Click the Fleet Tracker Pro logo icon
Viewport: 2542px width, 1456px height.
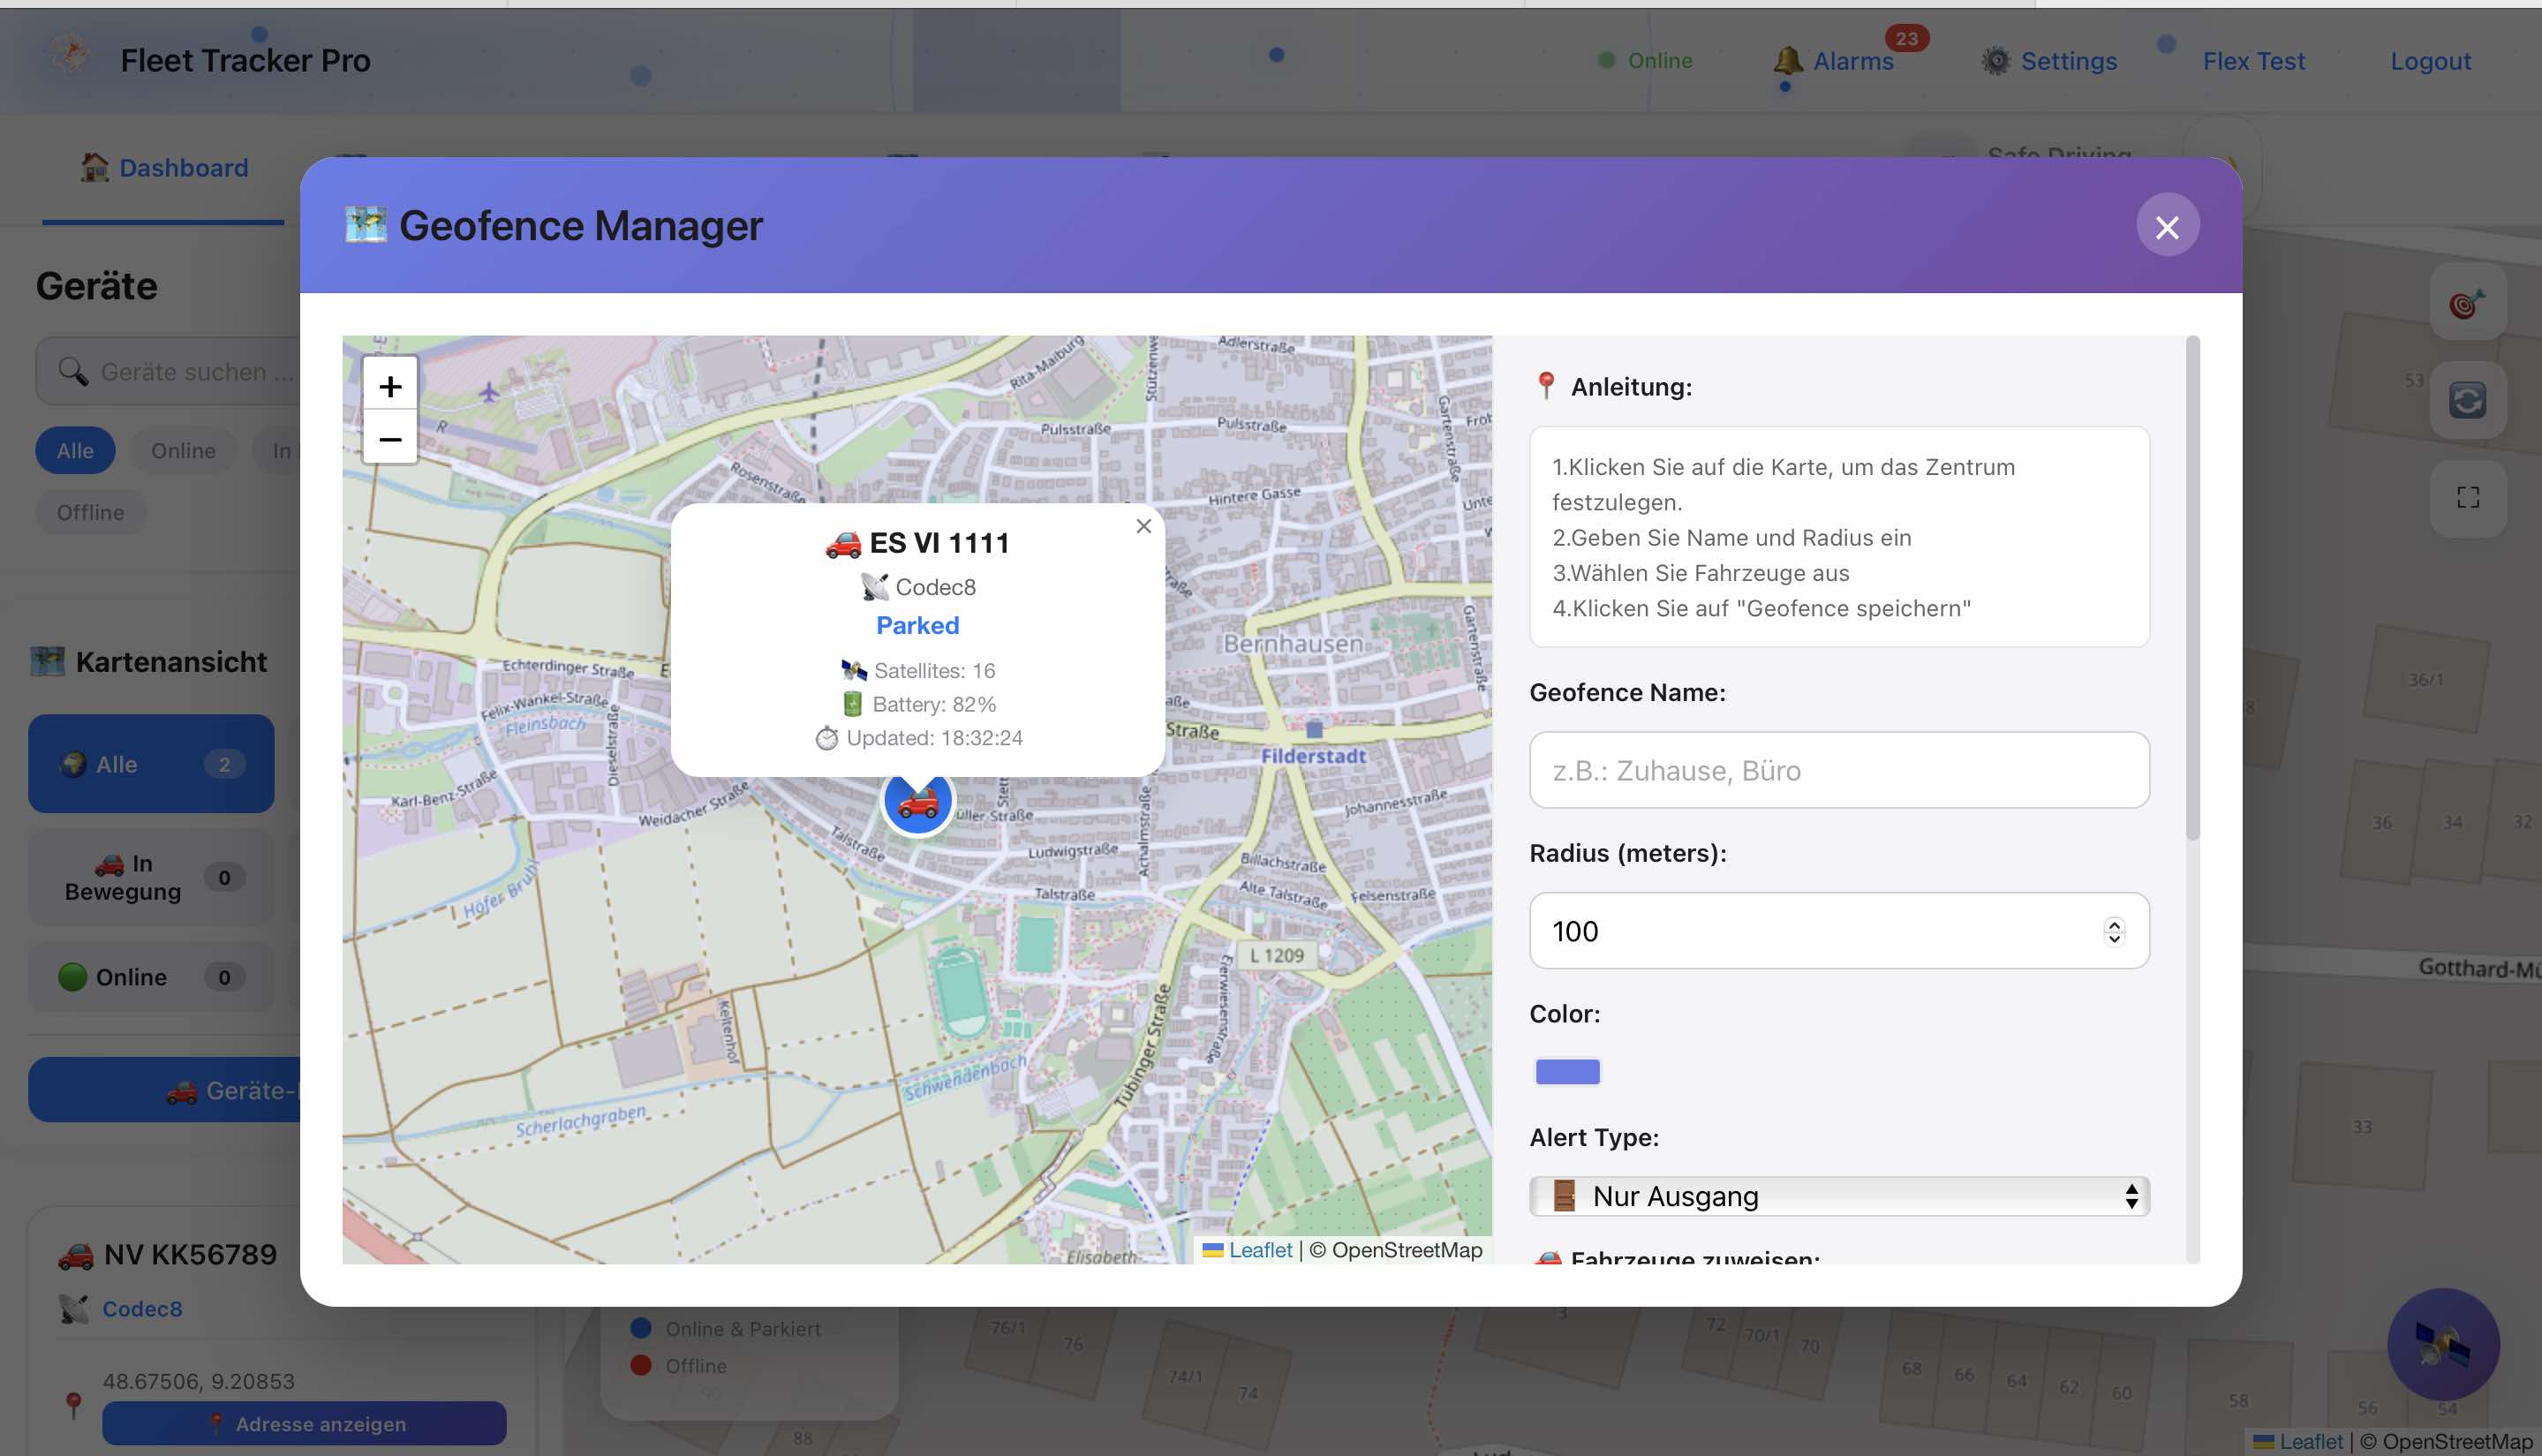70,54
